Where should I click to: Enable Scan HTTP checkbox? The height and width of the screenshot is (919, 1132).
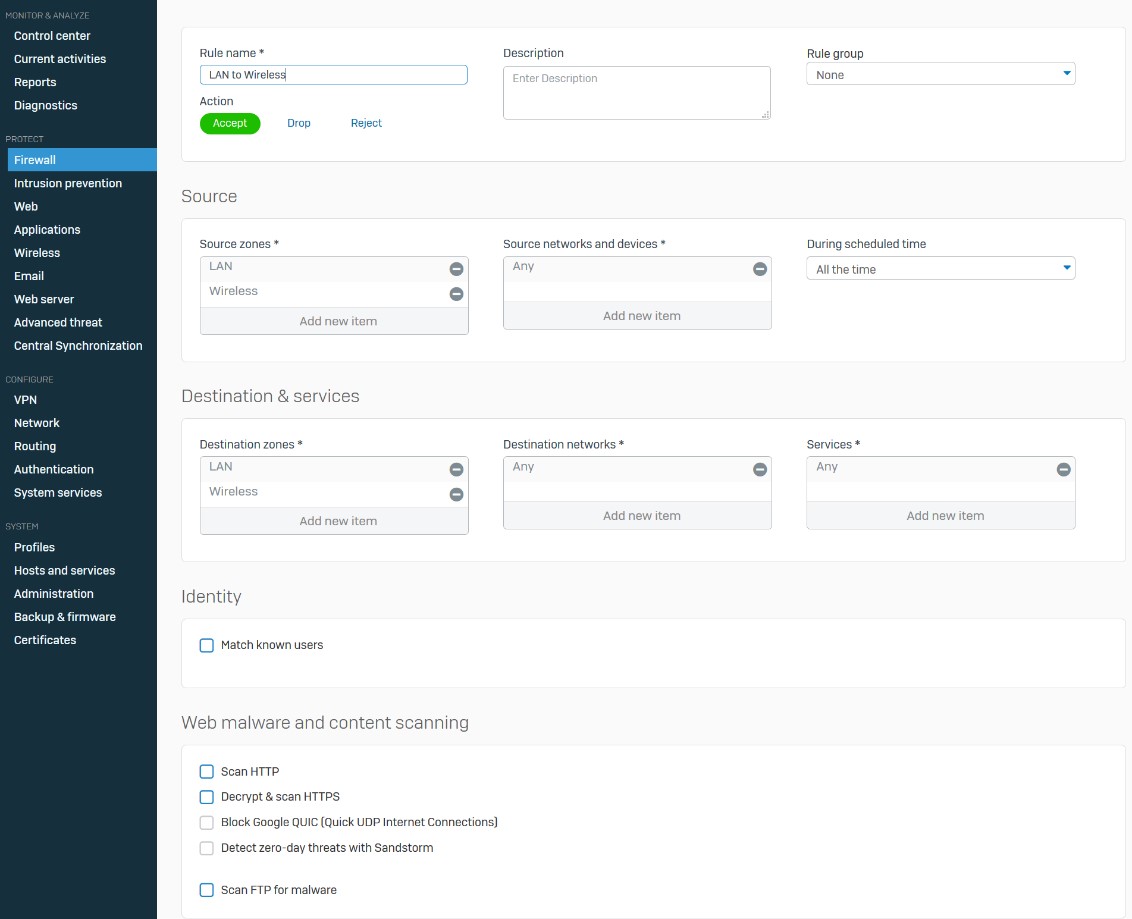(x=207, y=772)
